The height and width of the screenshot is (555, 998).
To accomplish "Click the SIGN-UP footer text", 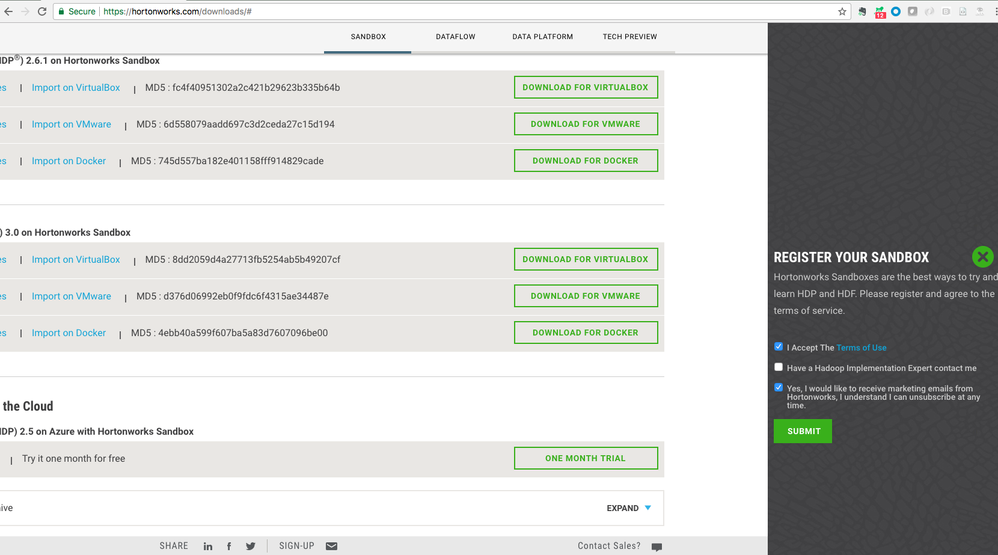I will (297, 546).
